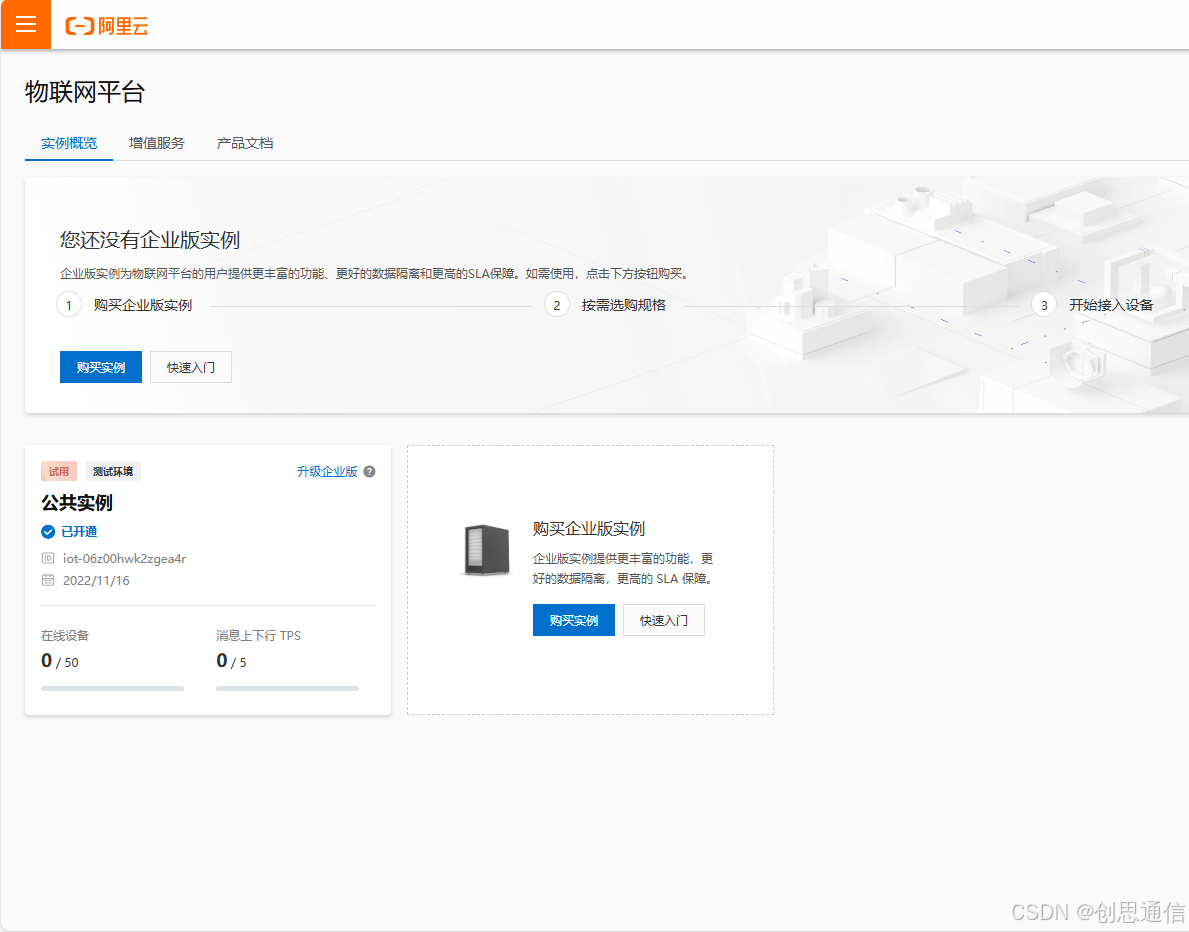Click step 3 circle 开始接入设备
This screenshot has width=1189, height=932.
pos(1044,305)
